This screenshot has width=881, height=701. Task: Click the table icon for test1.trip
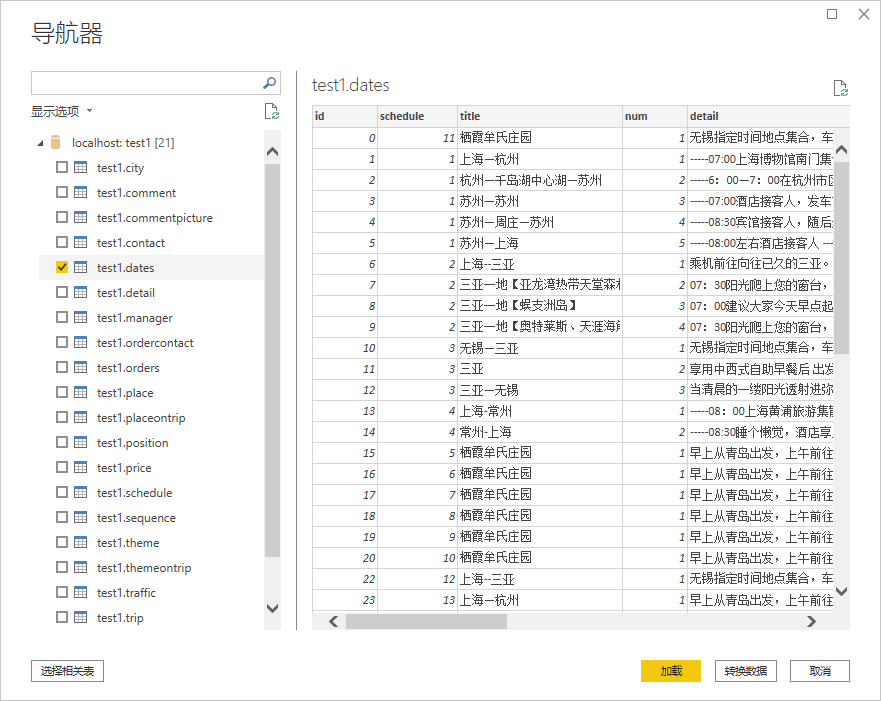[x=81, y=618]
